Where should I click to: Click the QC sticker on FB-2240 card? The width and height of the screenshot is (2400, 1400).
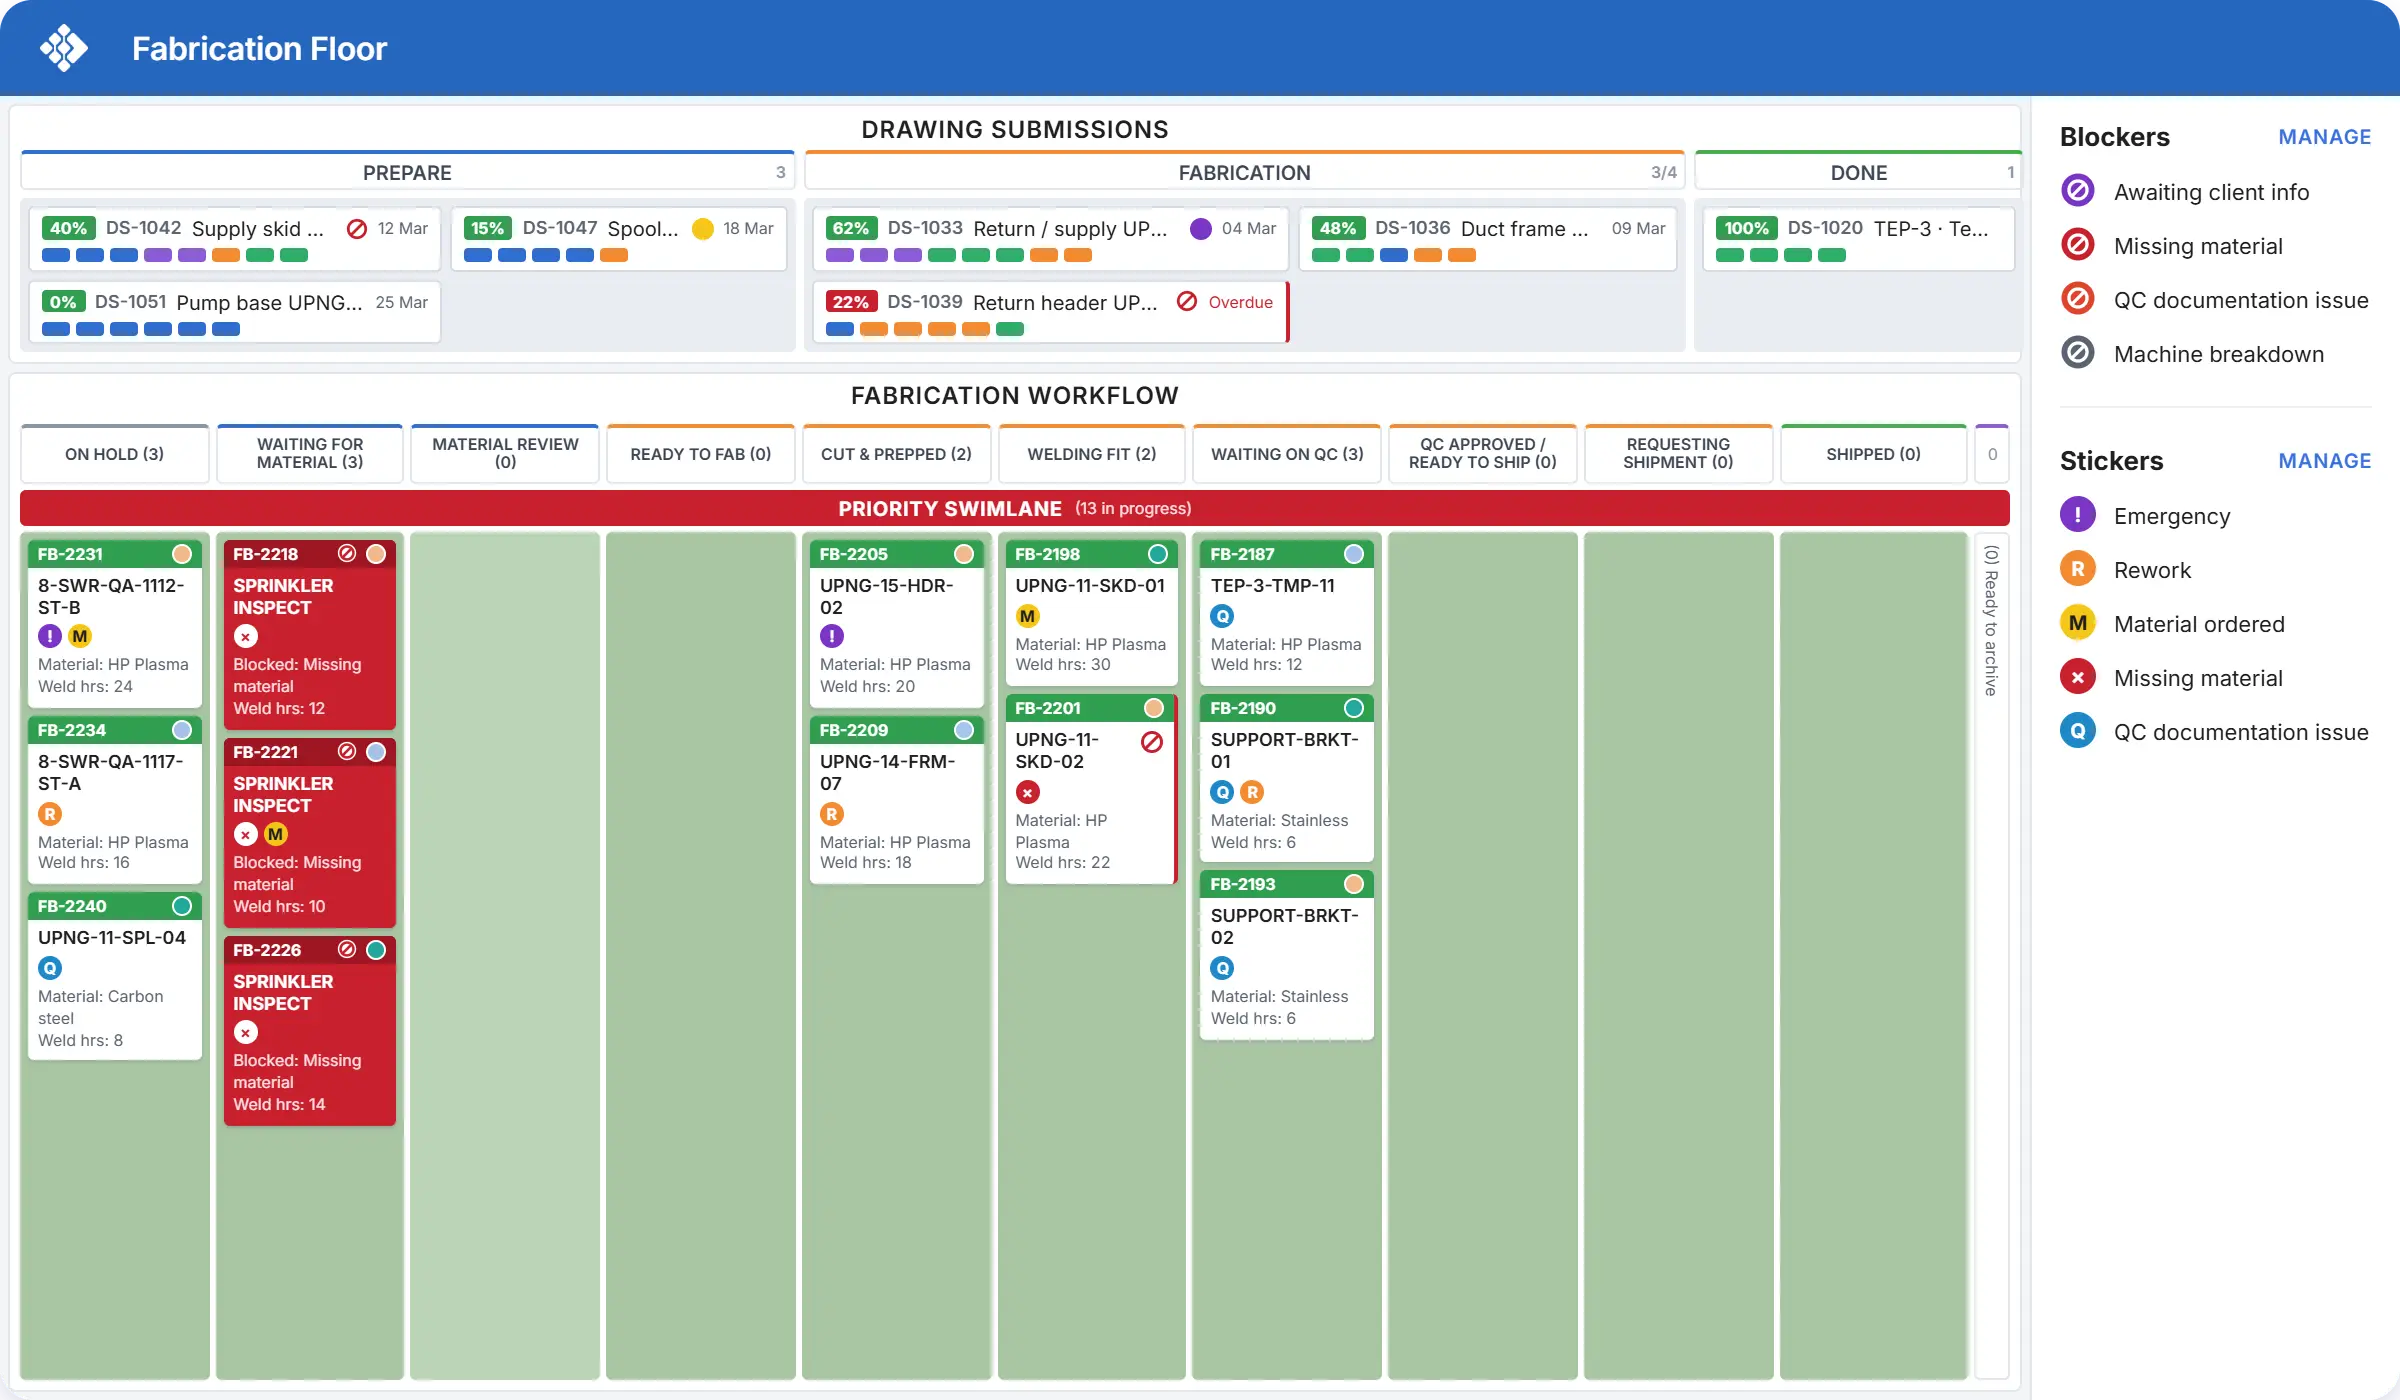click(50, 968)
